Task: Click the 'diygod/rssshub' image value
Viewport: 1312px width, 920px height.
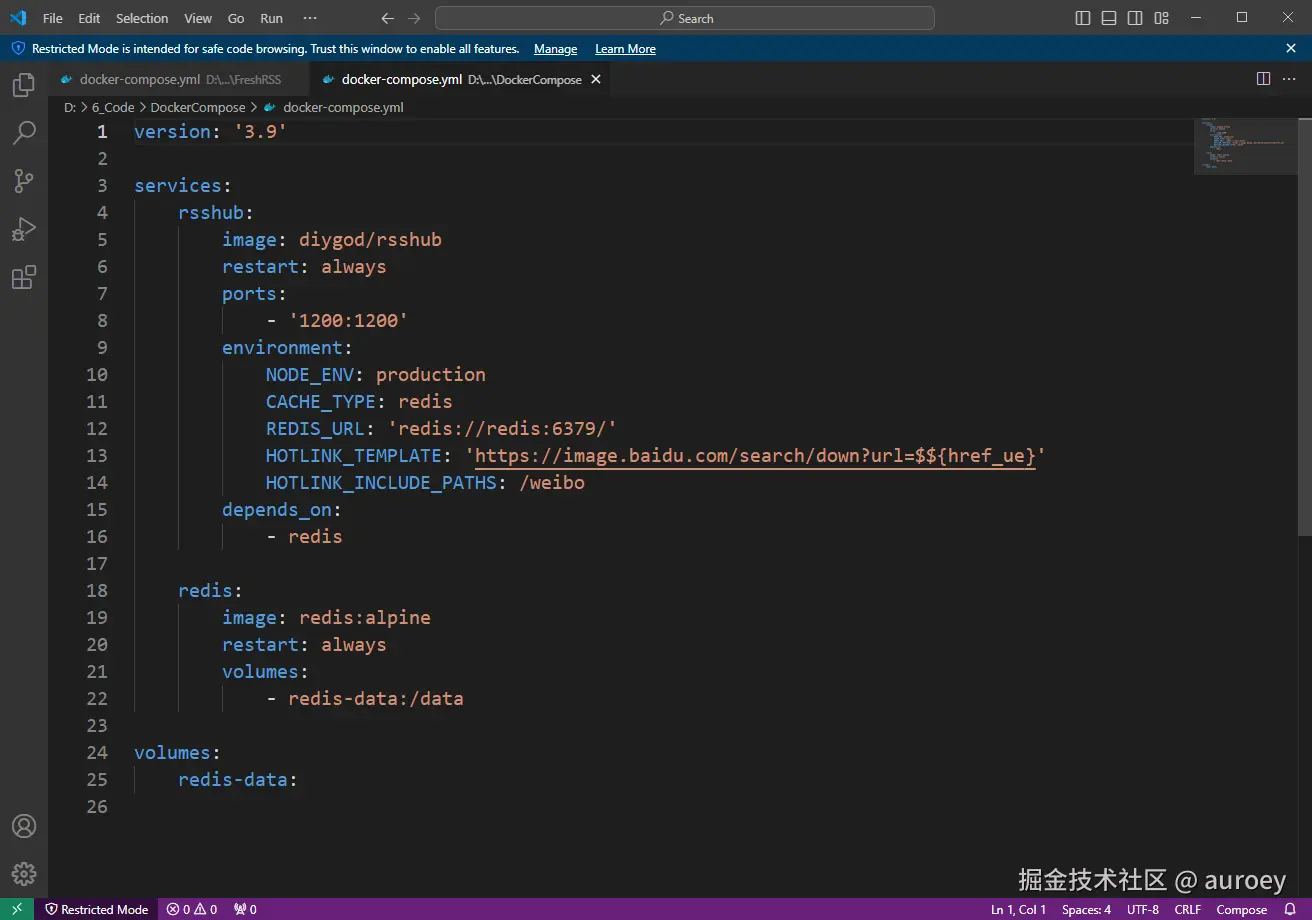Action: tap(370, 240)
